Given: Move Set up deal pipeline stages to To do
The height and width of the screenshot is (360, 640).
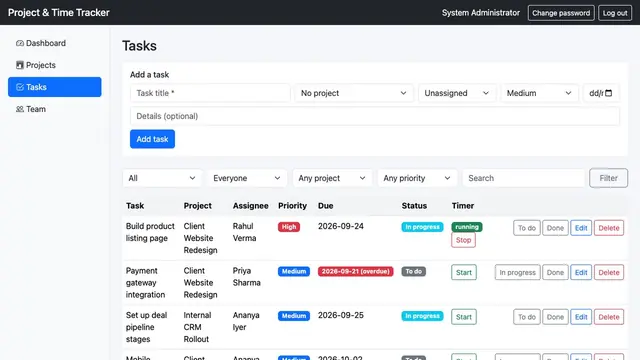Looking at the screenshot, I should pos(527,317).
